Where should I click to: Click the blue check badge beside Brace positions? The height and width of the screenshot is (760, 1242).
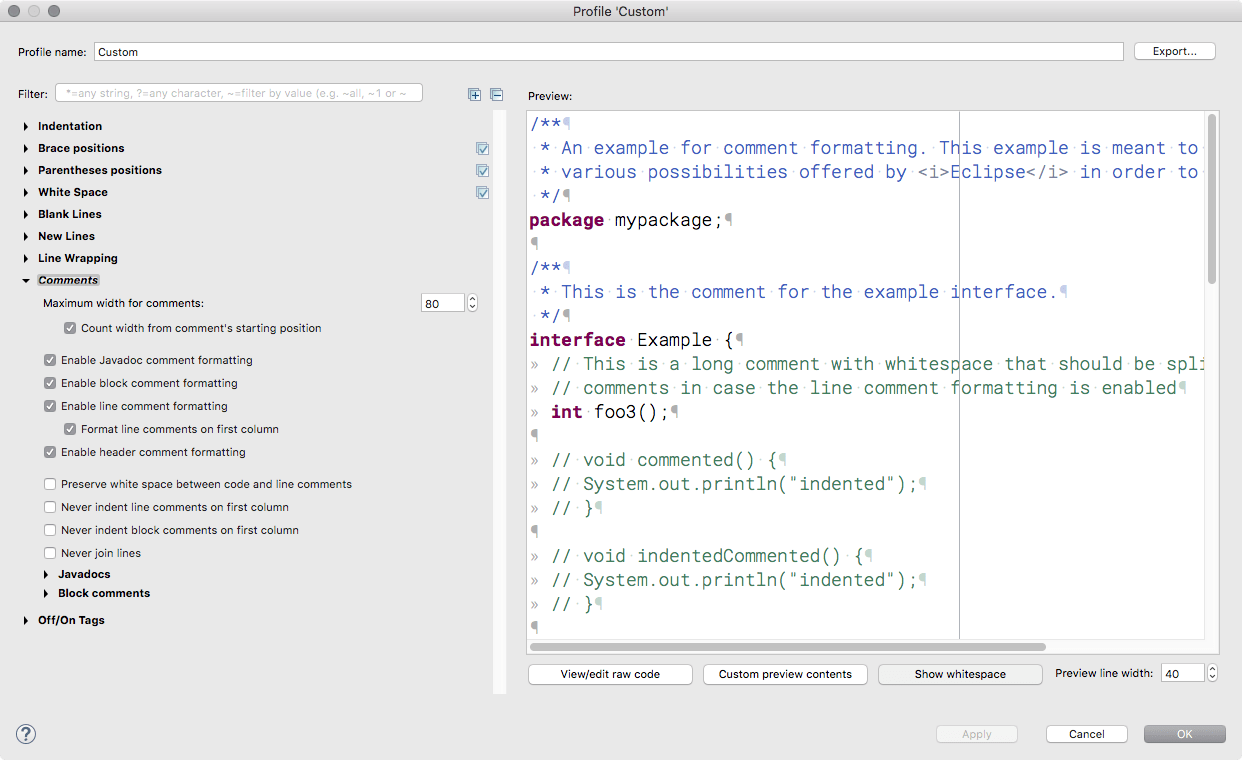point(482,147)
